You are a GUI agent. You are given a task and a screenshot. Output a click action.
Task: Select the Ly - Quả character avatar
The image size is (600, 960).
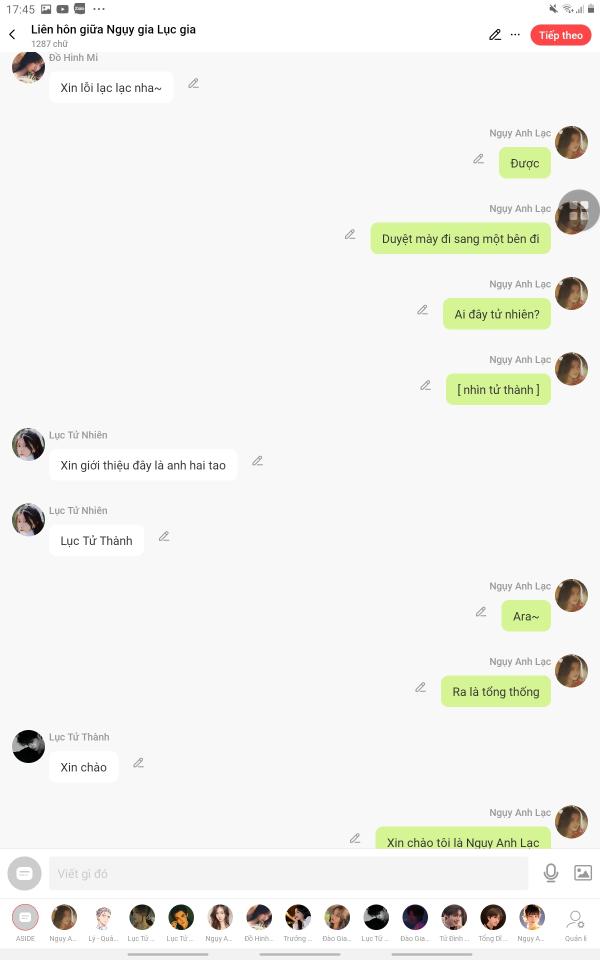click(x=103, y=922)
